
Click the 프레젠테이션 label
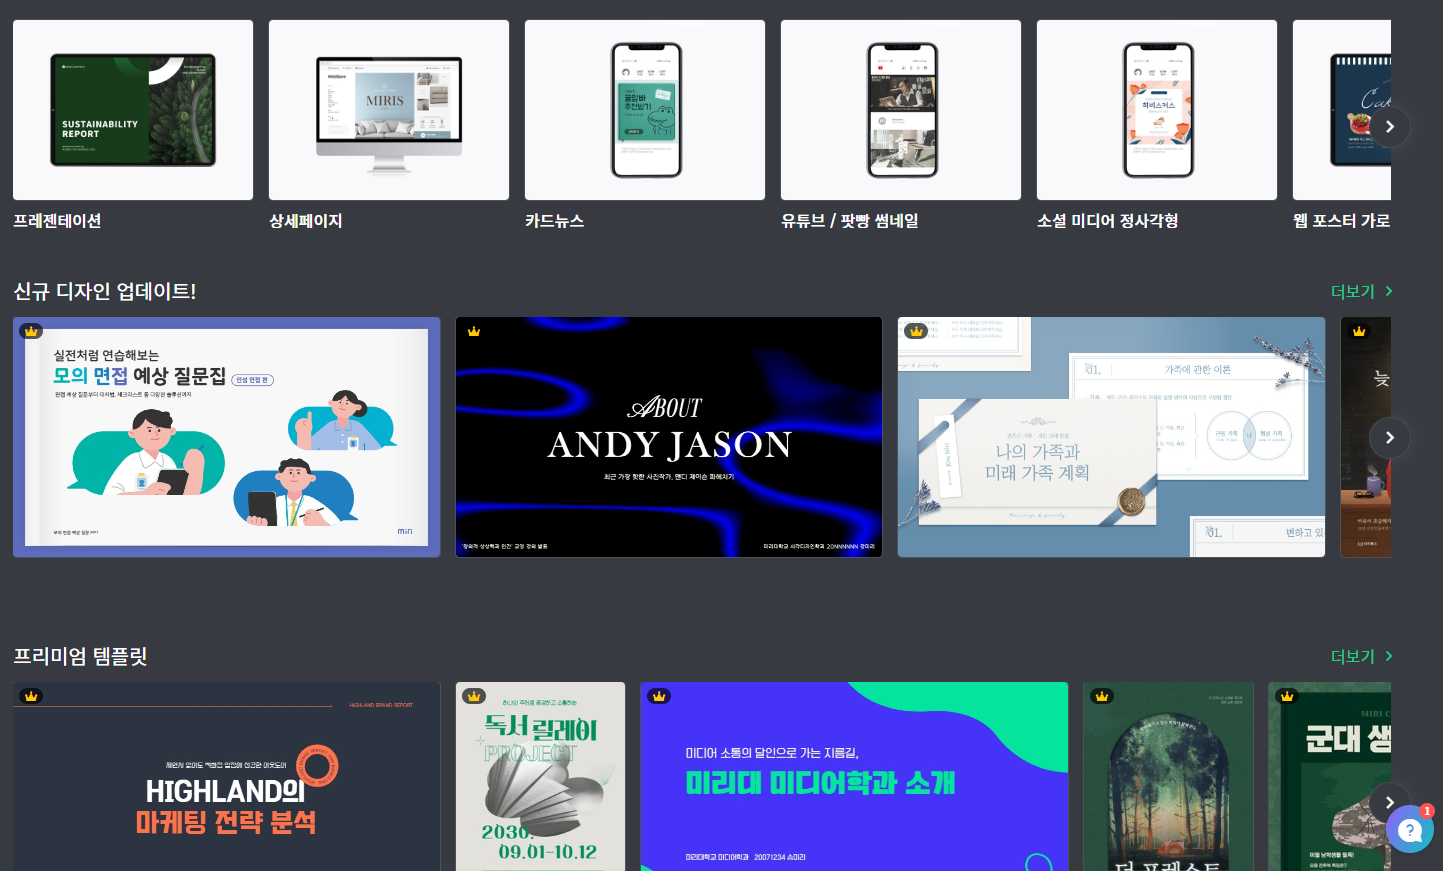(57, 220)
